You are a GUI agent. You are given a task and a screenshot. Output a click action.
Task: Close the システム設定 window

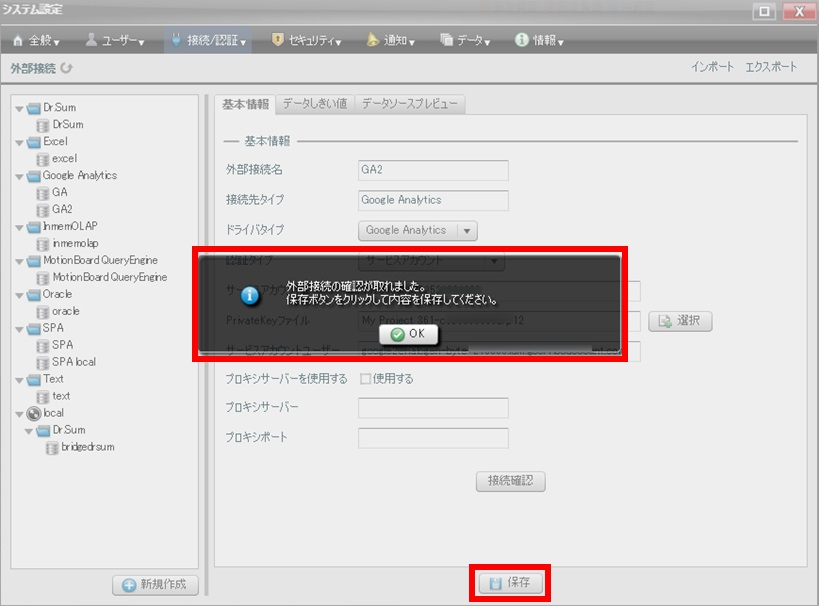click(799, 11)
